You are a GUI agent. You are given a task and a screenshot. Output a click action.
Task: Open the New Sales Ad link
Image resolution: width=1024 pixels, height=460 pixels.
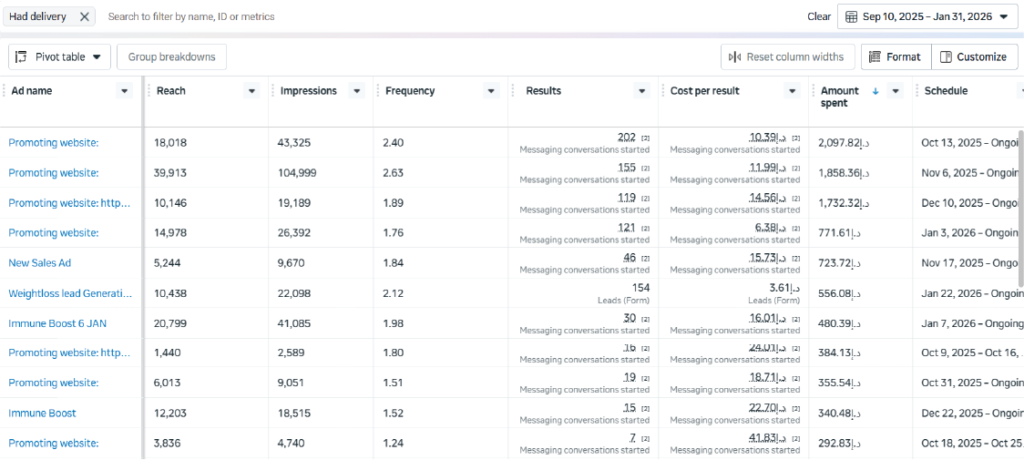(40, 263)
